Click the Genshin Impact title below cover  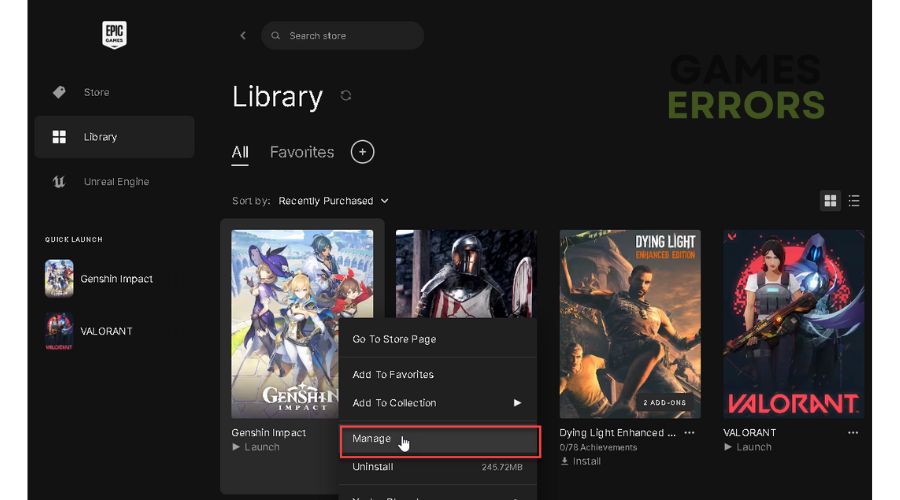point(269,433)
